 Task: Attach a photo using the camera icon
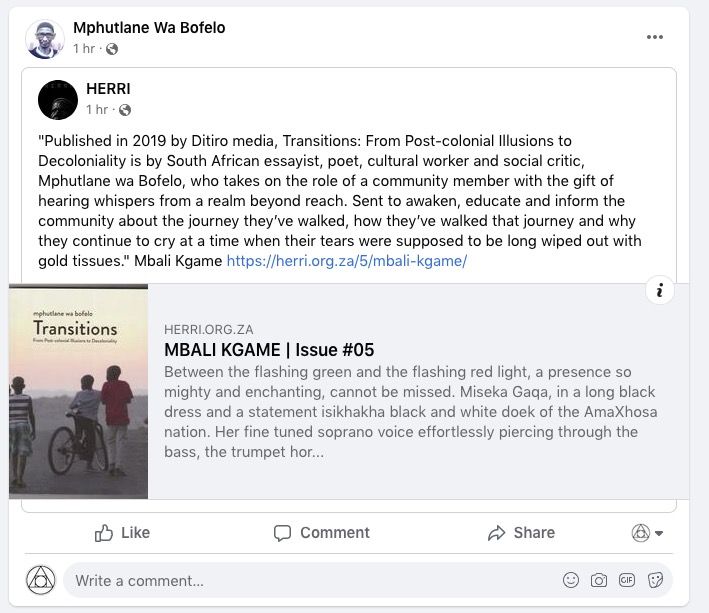(599, 580)
